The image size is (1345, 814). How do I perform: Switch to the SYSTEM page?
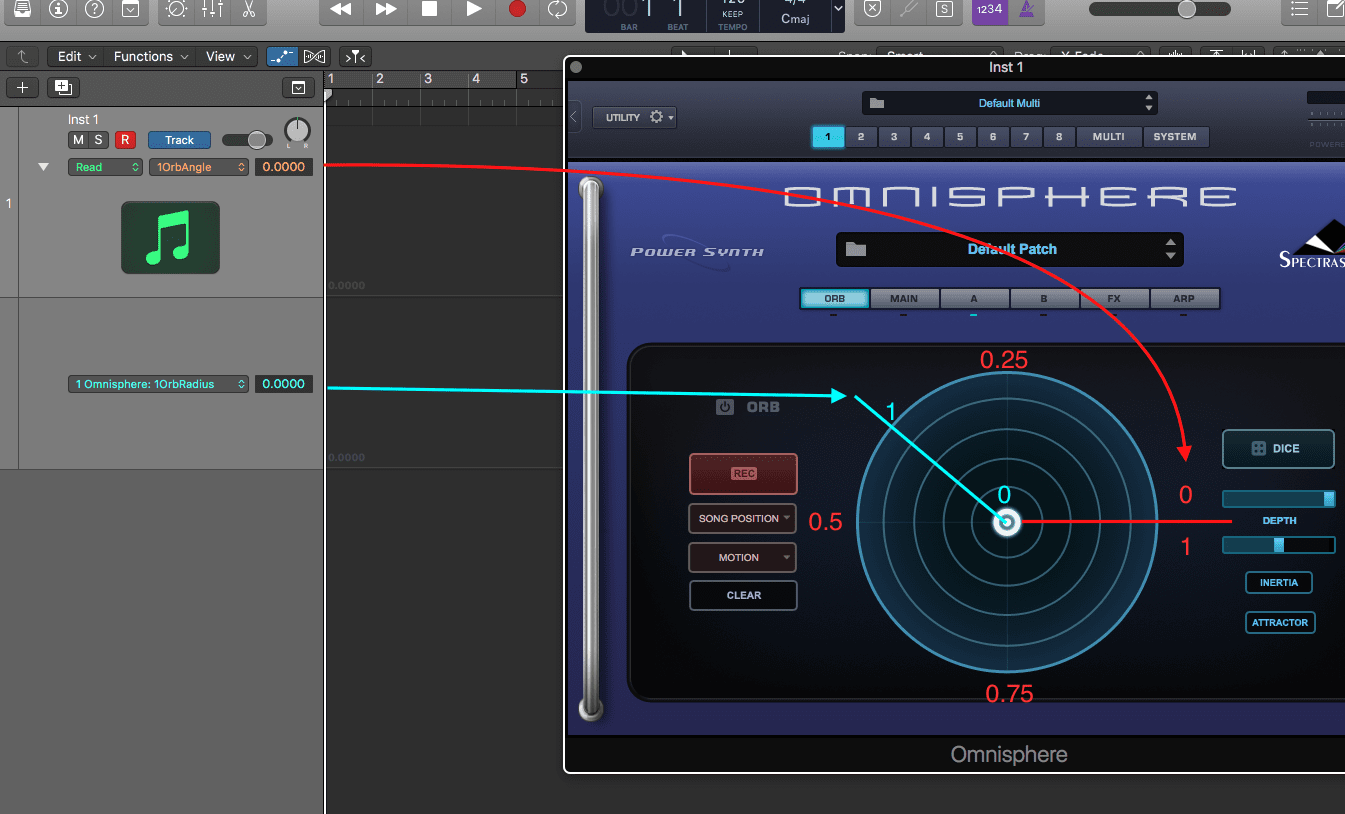pos(1175,137)
